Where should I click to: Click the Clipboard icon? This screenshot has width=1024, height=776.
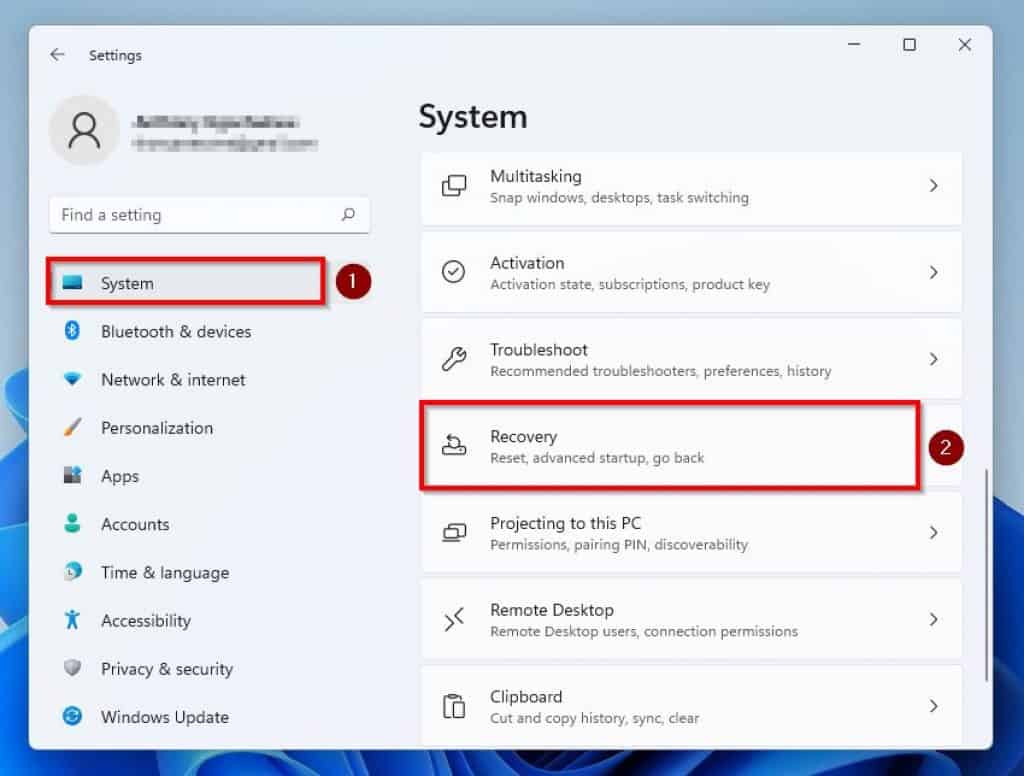coord(454,705)
